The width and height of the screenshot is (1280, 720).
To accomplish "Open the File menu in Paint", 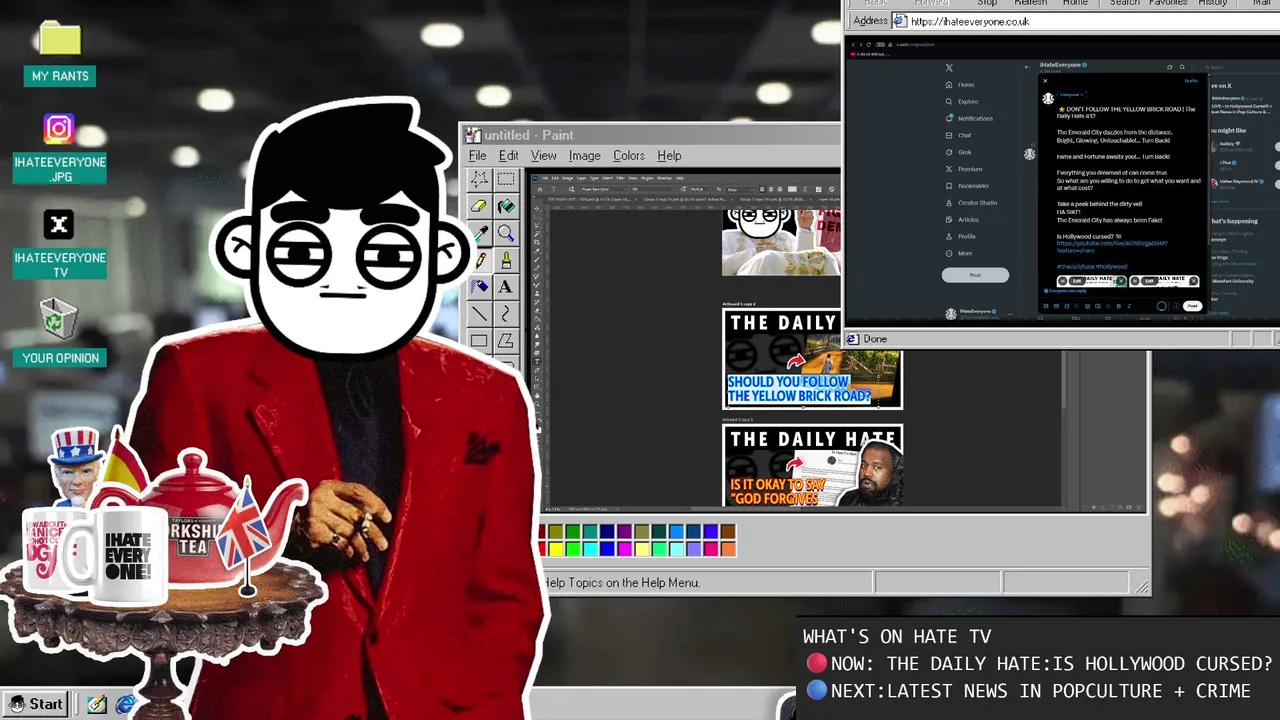I will [x=478, y=156].
